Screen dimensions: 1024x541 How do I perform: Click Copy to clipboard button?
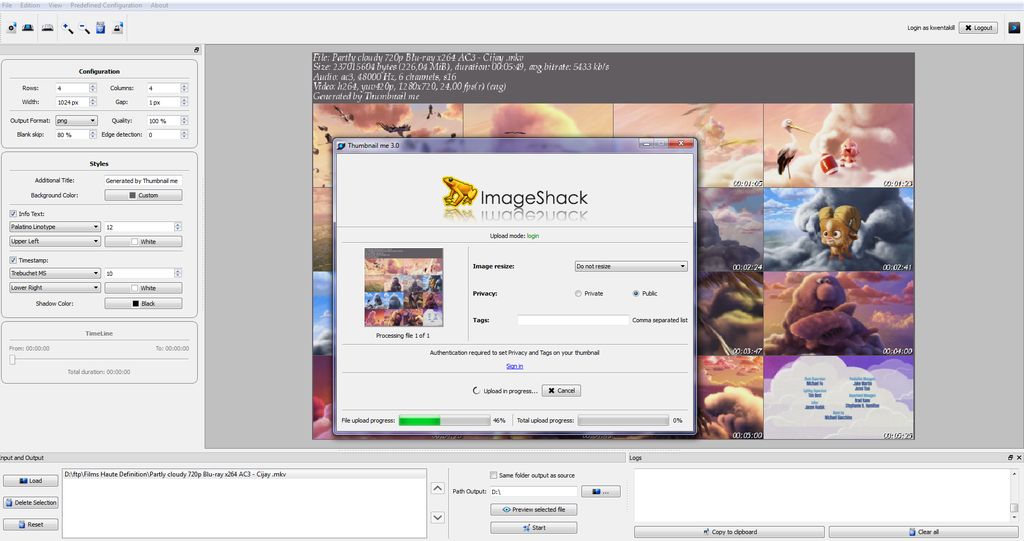click(x=729, y=532)
